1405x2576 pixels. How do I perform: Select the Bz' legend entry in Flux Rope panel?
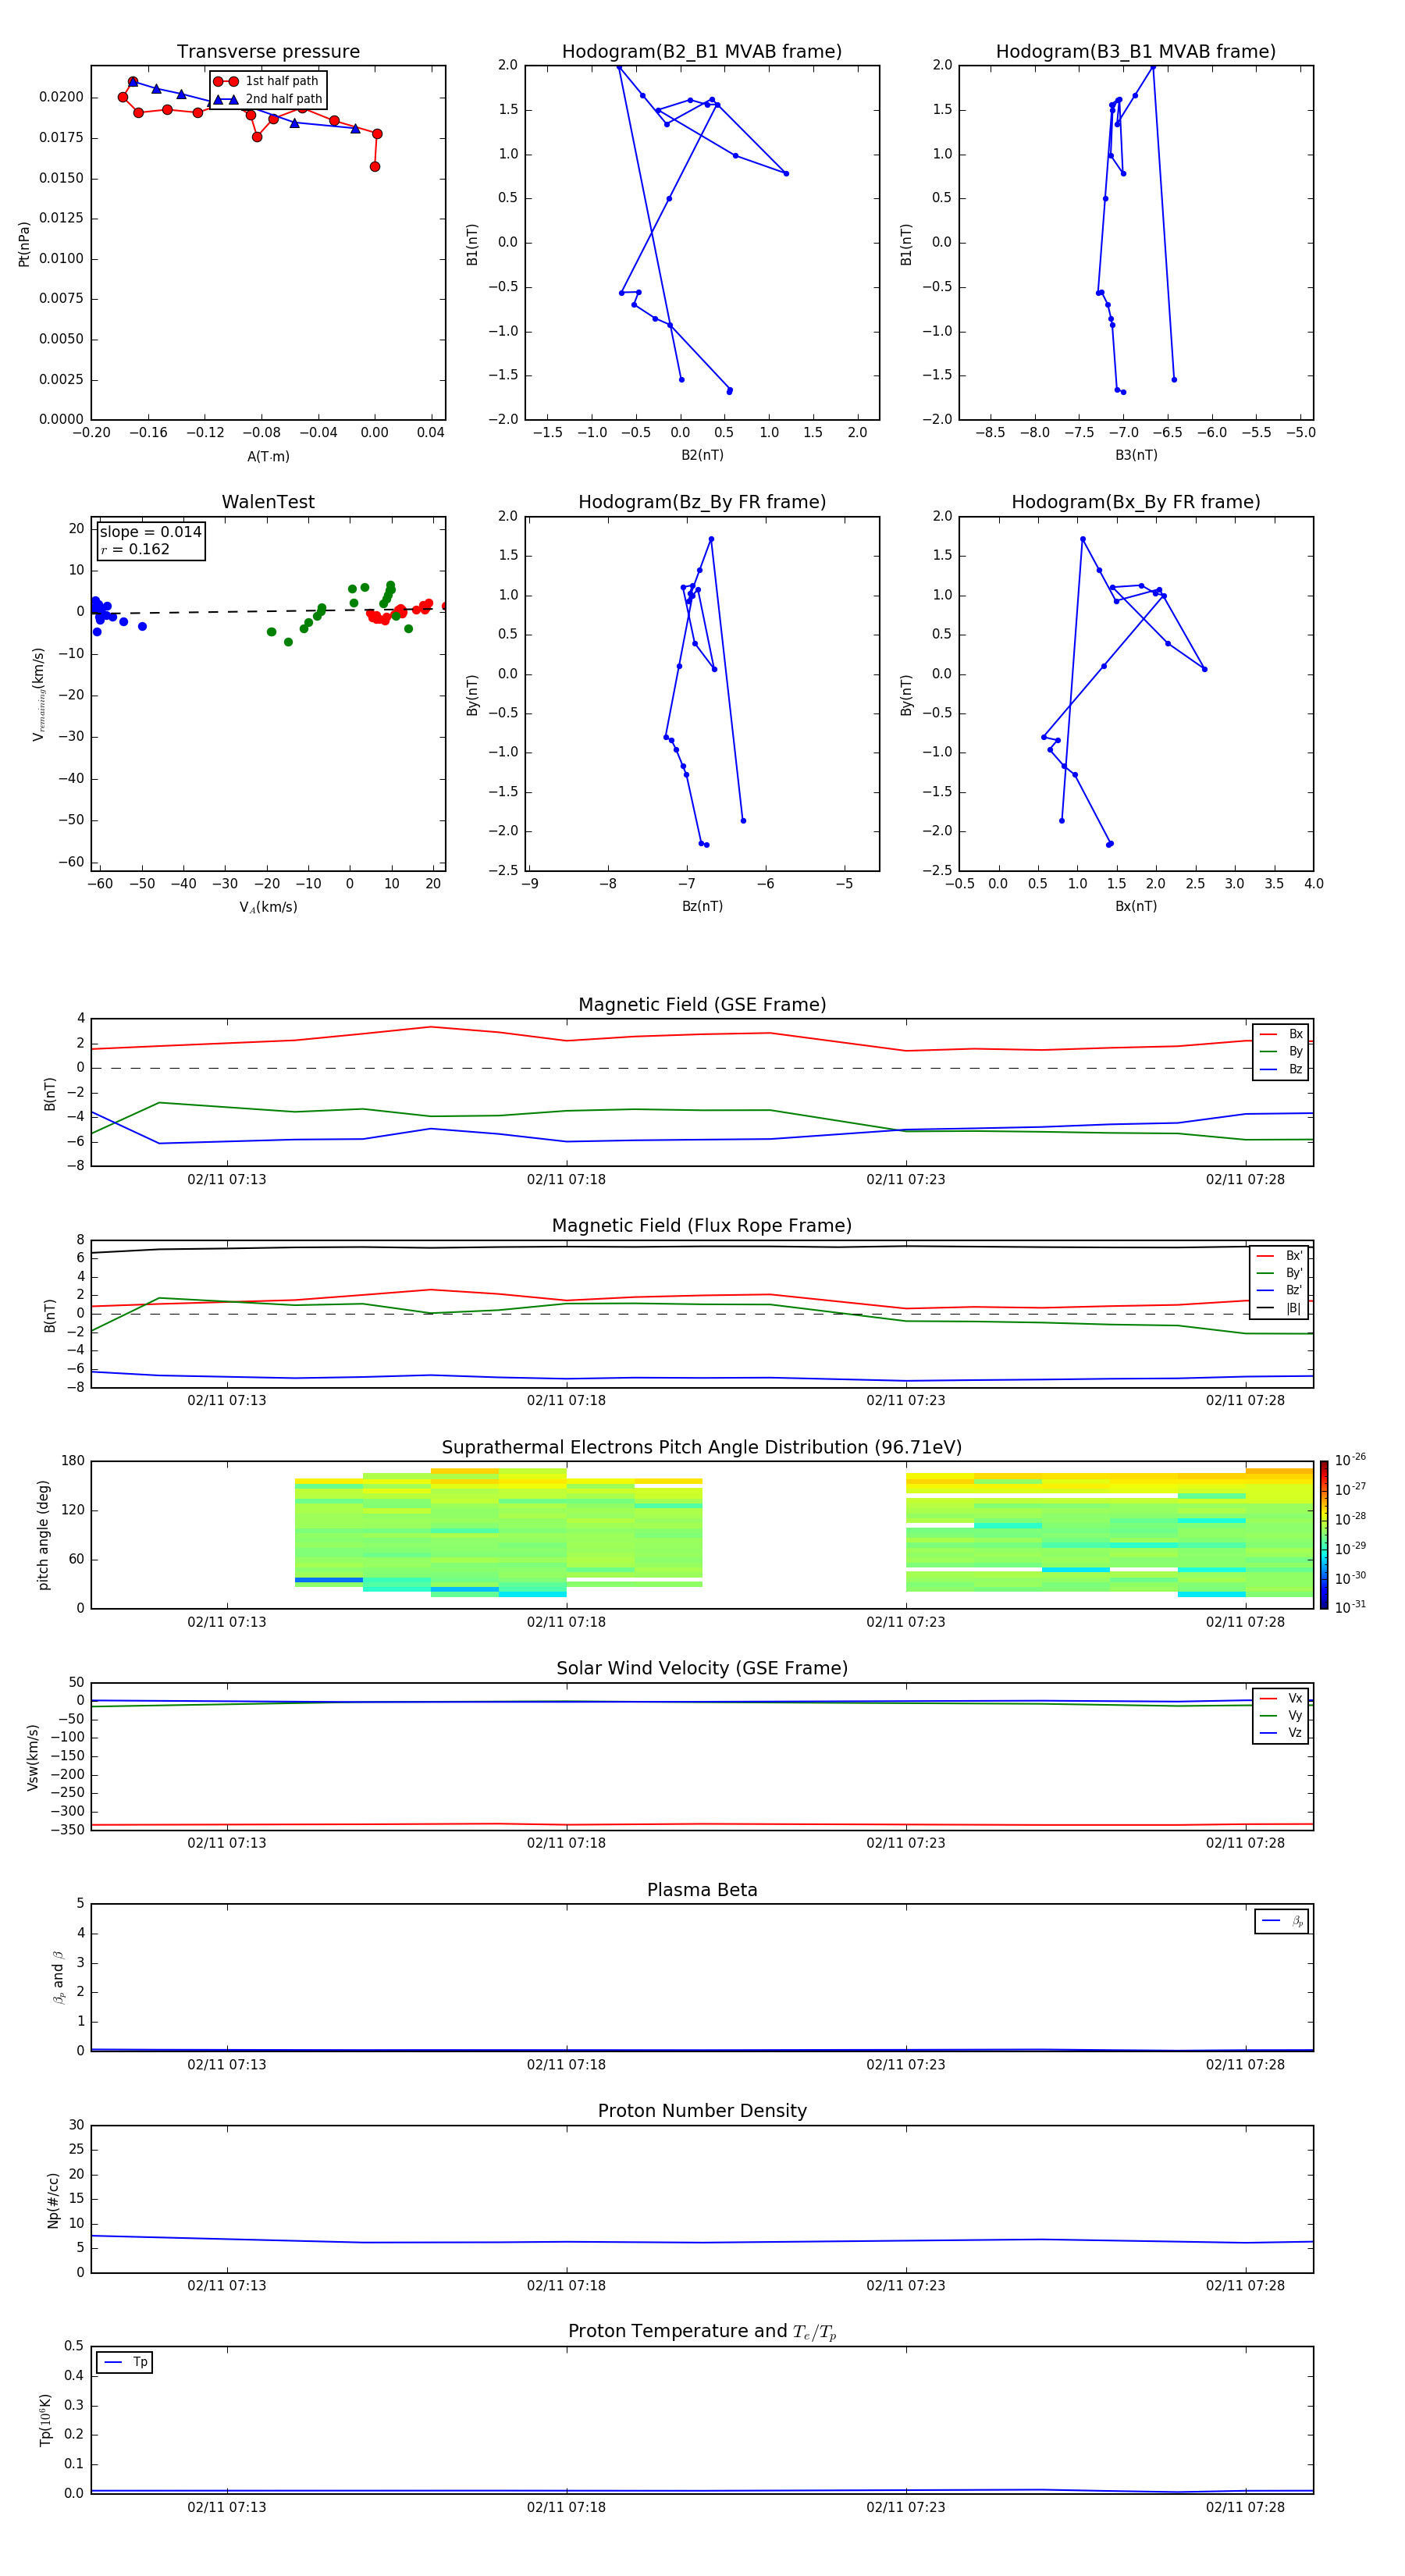pos(1279,1290)
